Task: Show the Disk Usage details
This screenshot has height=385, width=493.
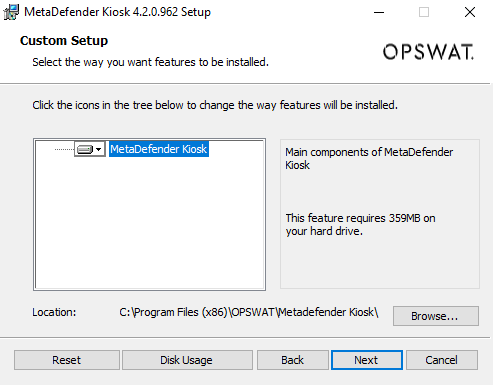Action: click(187, 360)
